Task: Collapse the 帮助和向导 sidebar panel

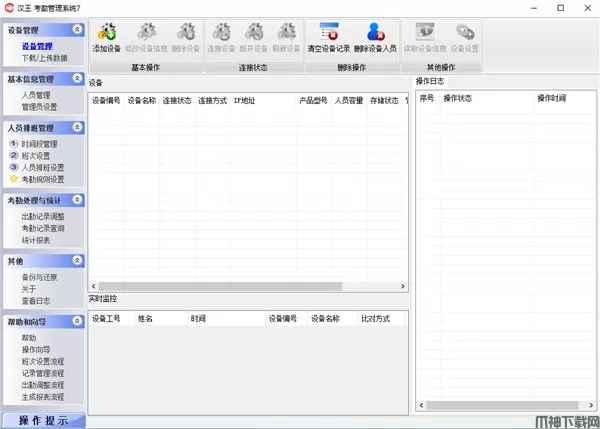Action: point(77,321)
